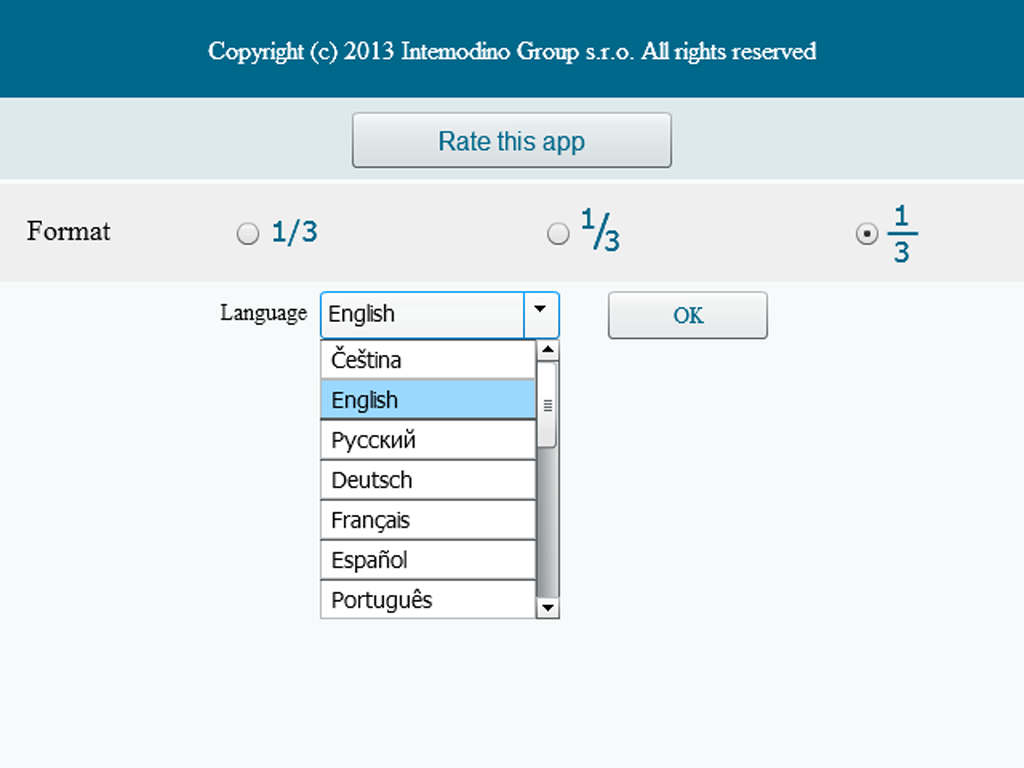
Task: Click the scrollbar track below the thumb
Action: point(547,520)
